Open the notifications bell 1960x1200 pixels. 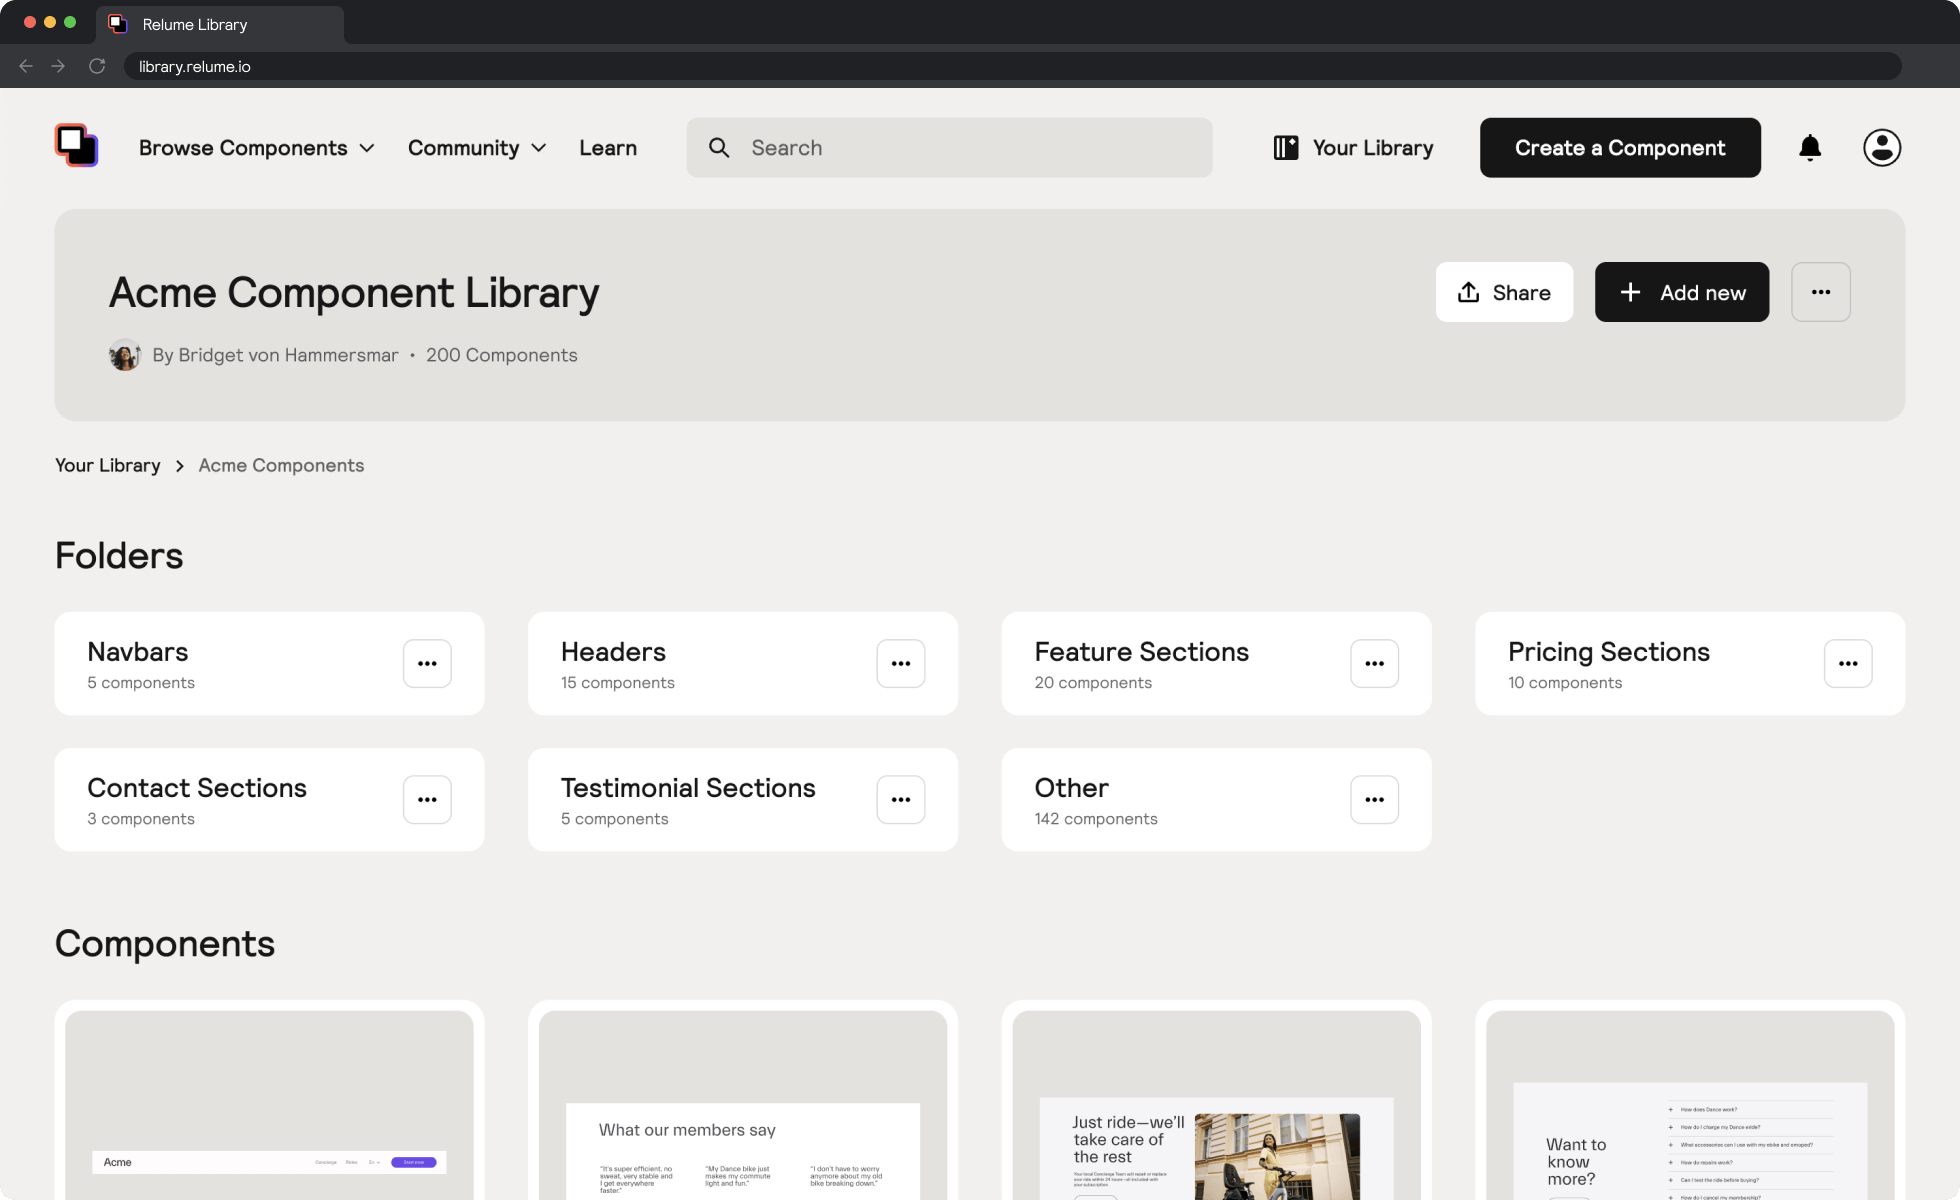[x=1811, y=147]
